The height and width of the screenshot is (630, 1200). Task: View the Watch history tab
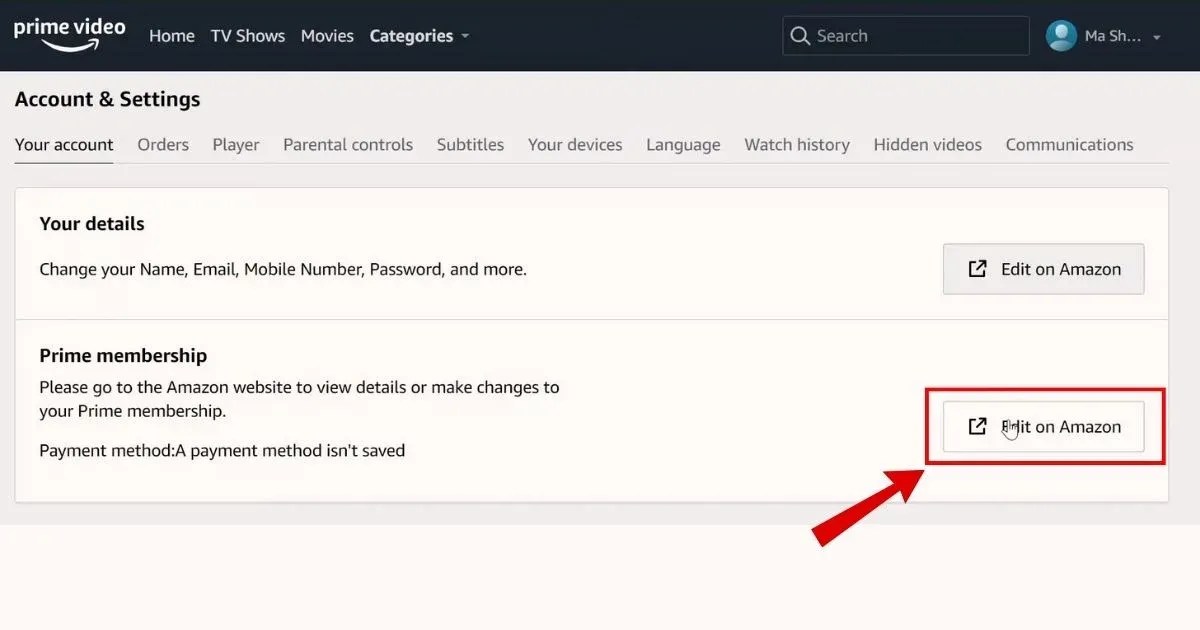[797, 144]
